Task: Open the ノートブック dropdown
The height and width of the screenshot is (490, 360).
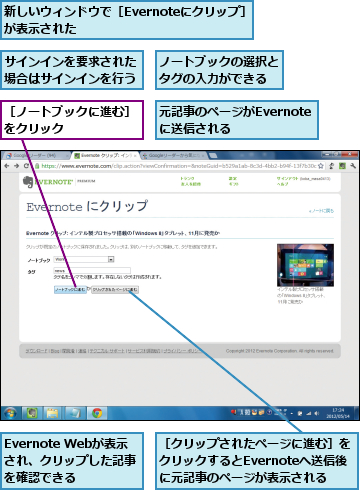Action: pos(84,259)
